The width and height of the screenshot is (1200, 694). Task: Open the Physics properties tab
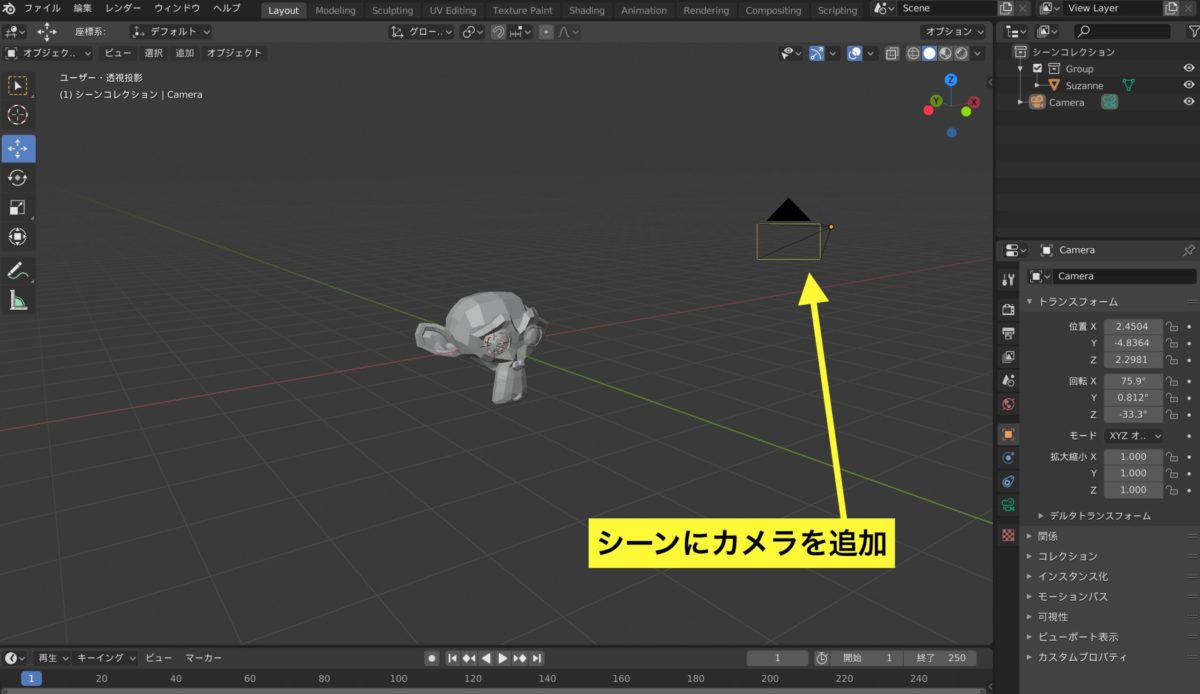(1008, 458)
